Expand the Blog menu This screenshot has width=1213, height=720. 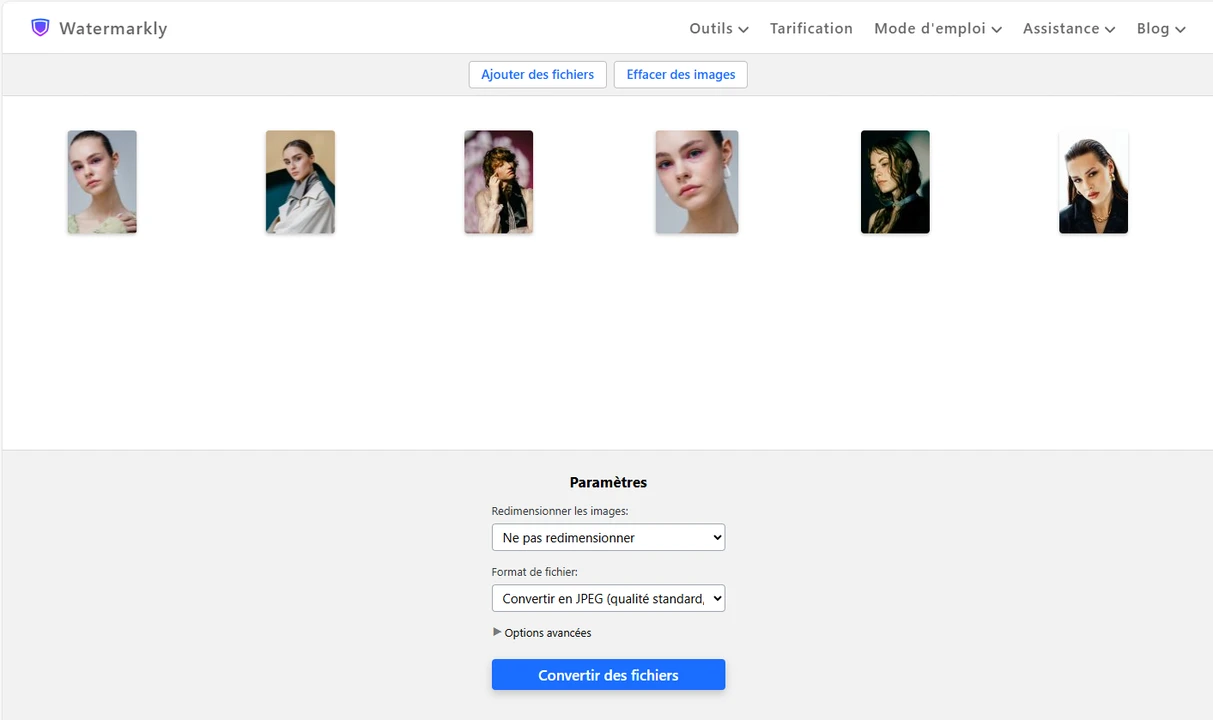pyautogui.click(x=1160, y=28)
